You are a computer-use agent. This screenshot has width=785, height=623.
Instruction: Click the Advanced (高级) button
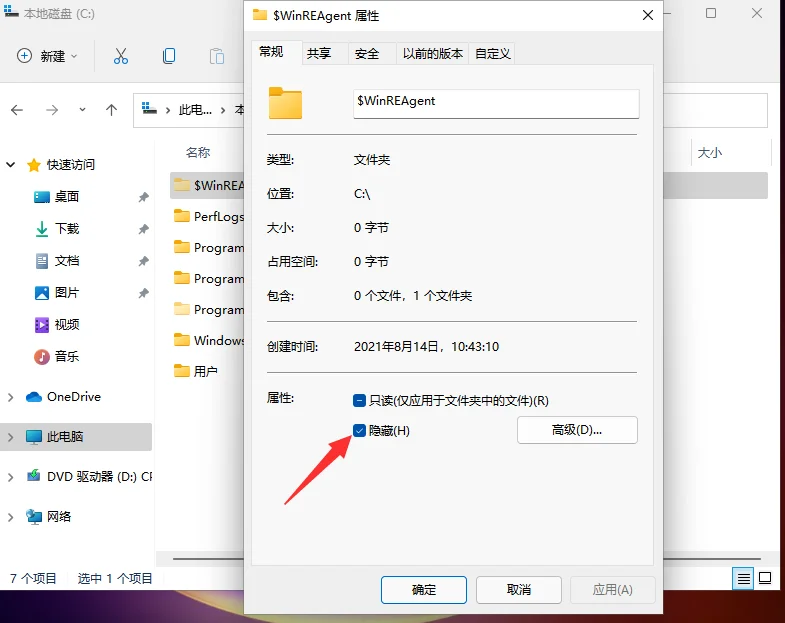point(577,430)
